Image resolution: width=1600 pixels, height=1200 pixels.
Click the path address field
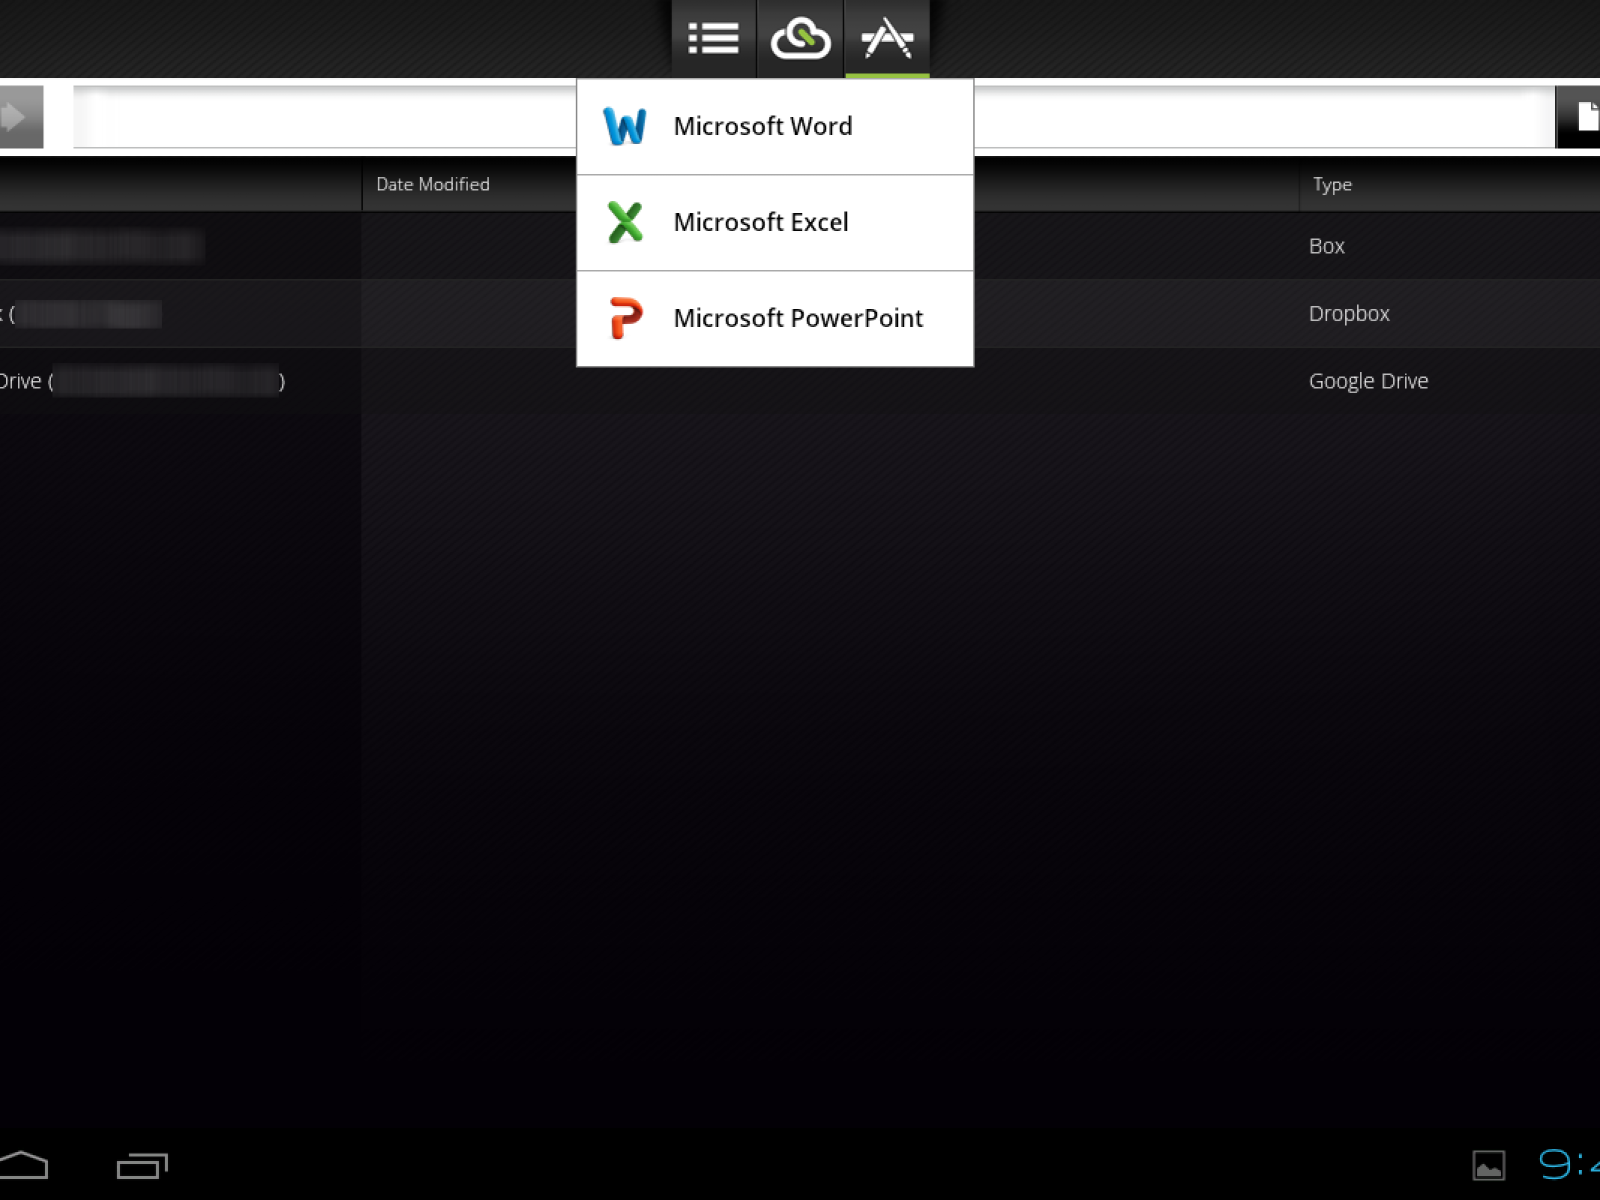click(813, 117)
